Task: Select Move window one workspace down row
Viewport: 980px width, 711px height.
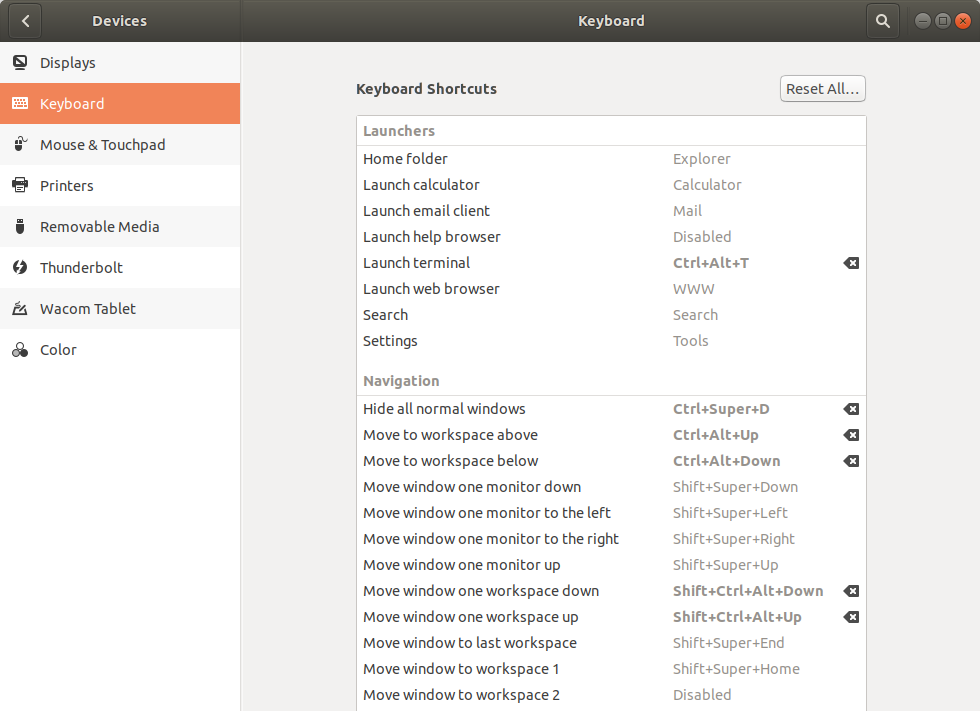Action: (611, 591)
